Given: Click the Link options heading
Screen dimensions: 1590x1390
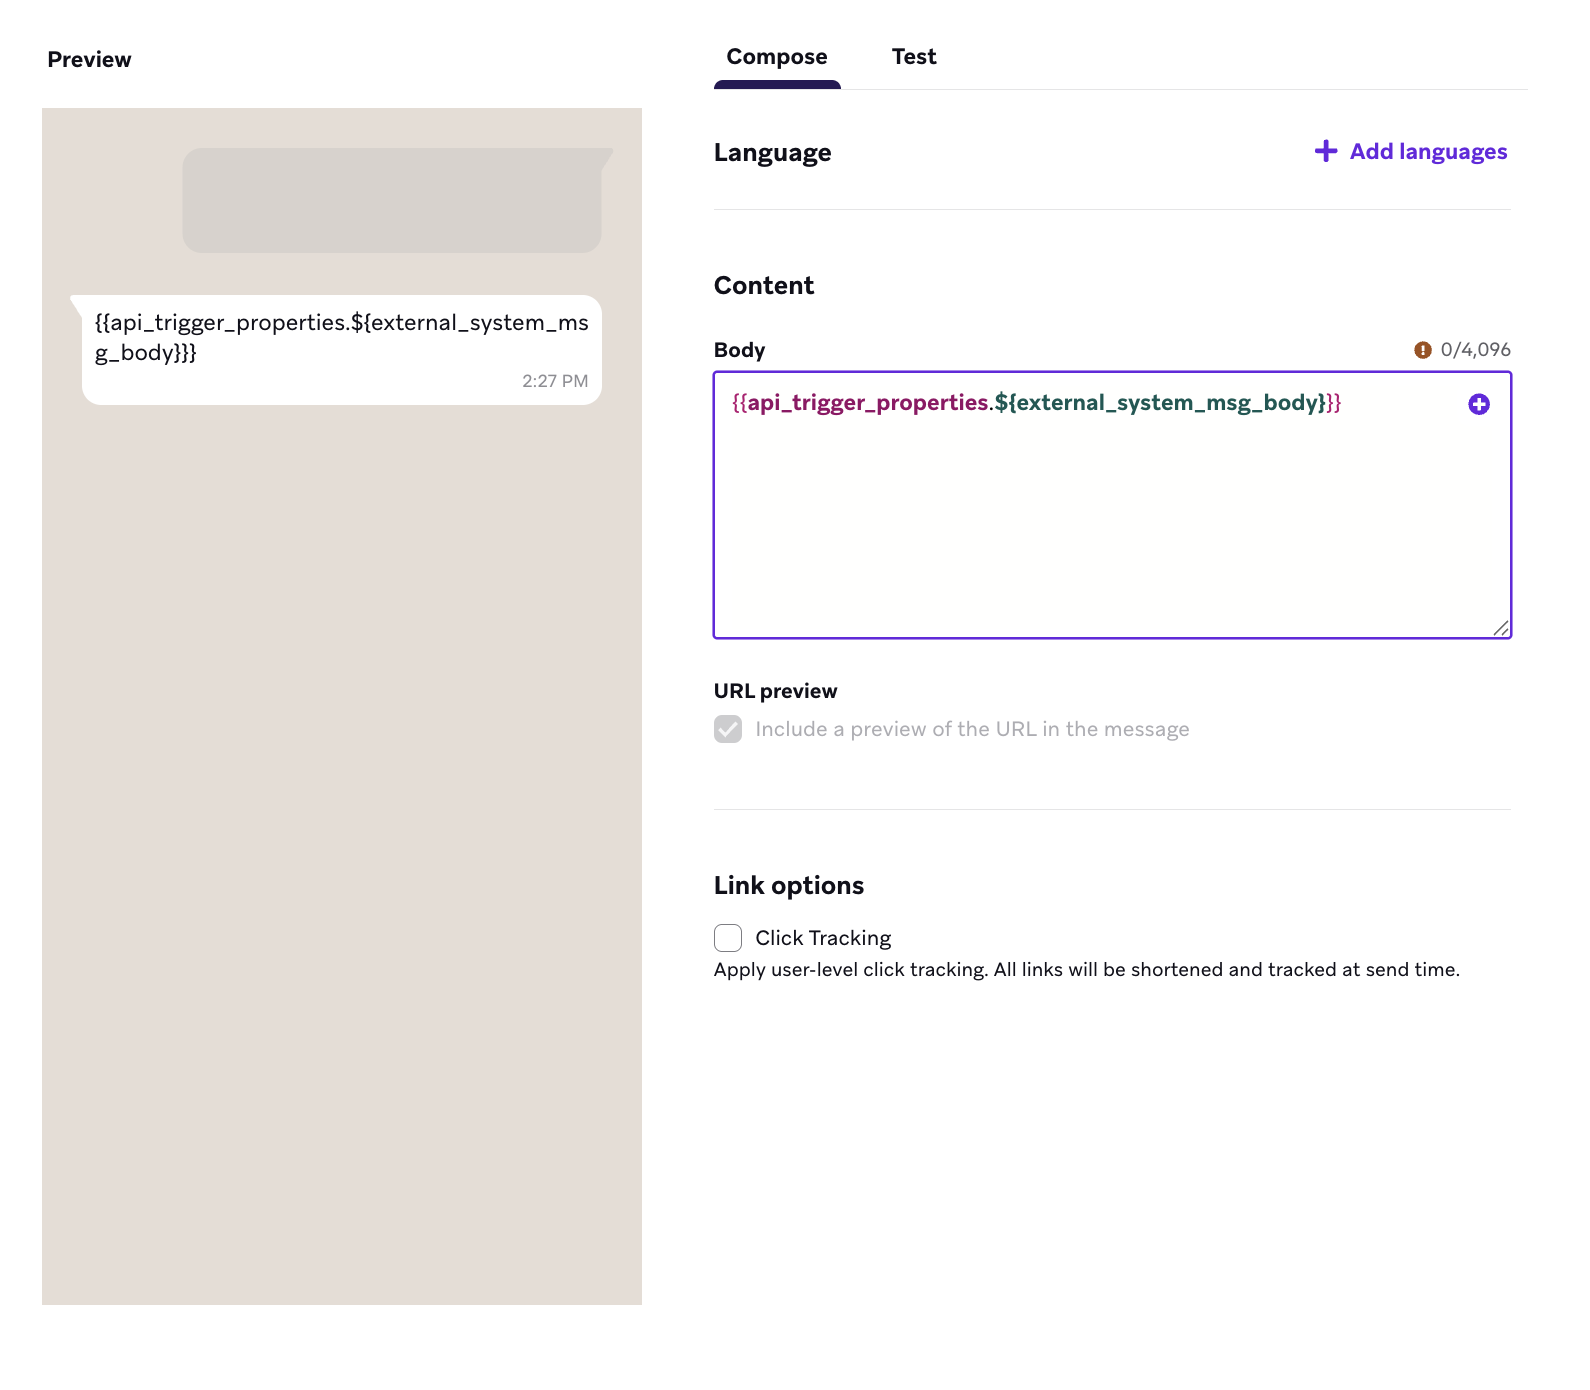Looking at the screenshot, I should point(788,885).
